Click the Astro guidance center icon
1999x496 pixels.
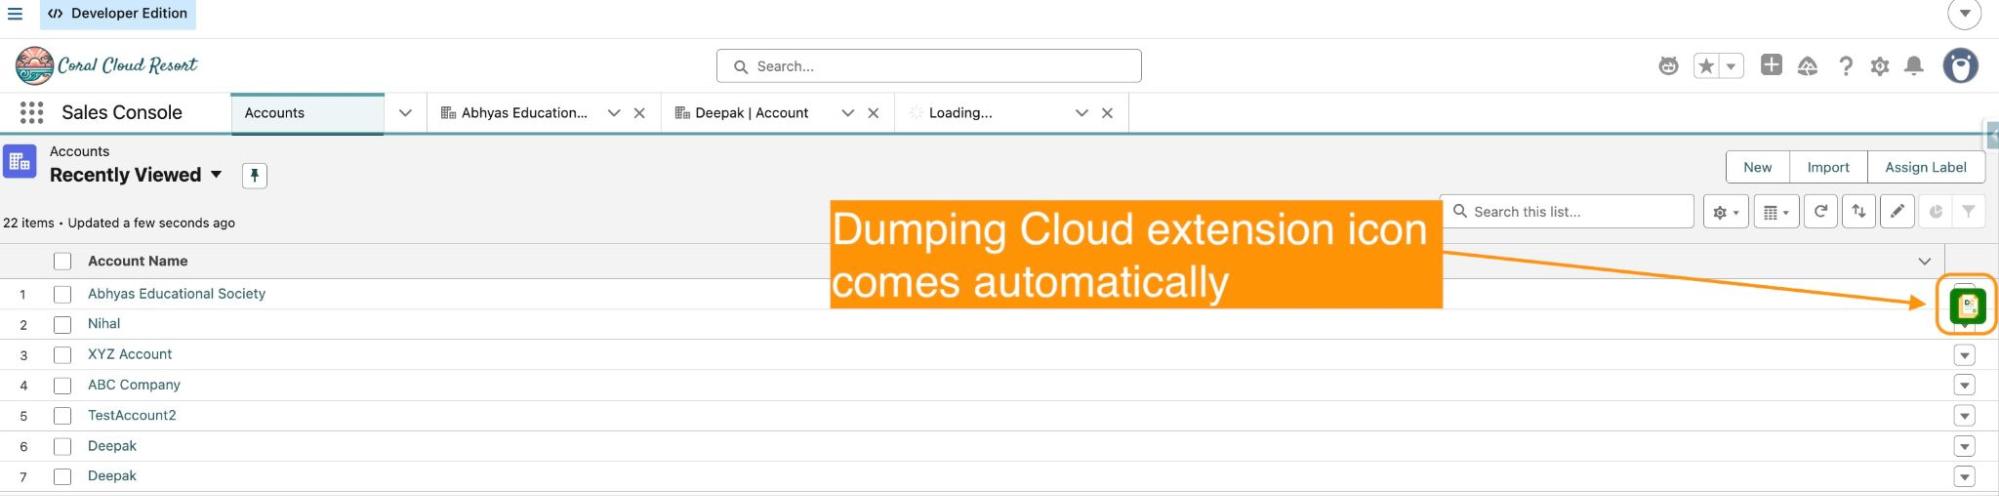pos(1668,66)
